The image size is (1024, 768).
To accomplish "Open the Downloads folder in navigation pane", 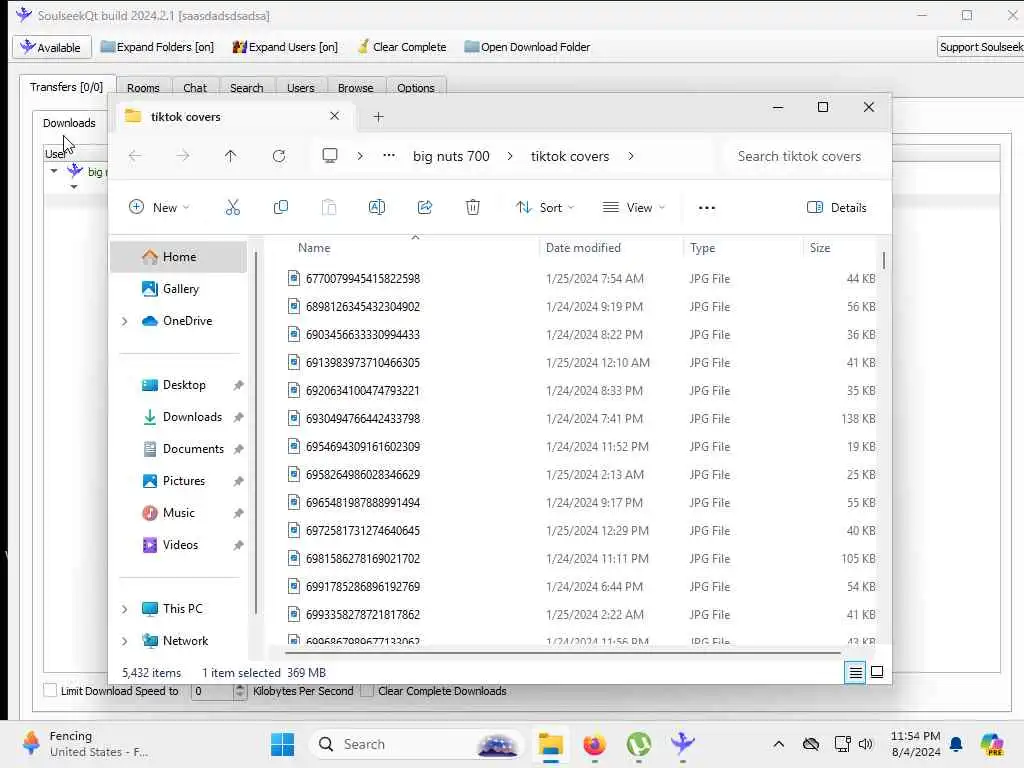I will [192, 417].
